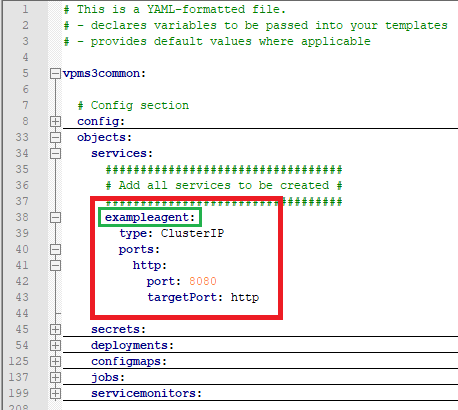Collapse the exampleagent fold marker
Image resolution: width=458 pixels, height=410 pixels.
pos(55,217)
